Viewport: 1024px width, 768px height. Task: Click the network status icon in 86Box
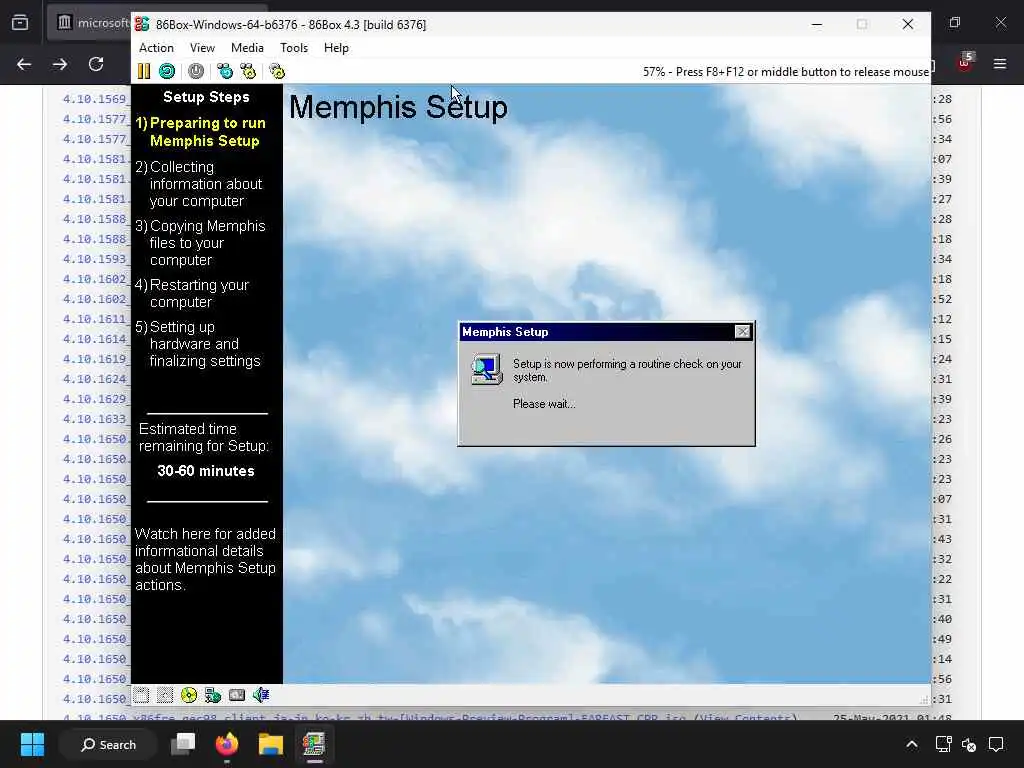pyautogui.click(x=213, y=695)
